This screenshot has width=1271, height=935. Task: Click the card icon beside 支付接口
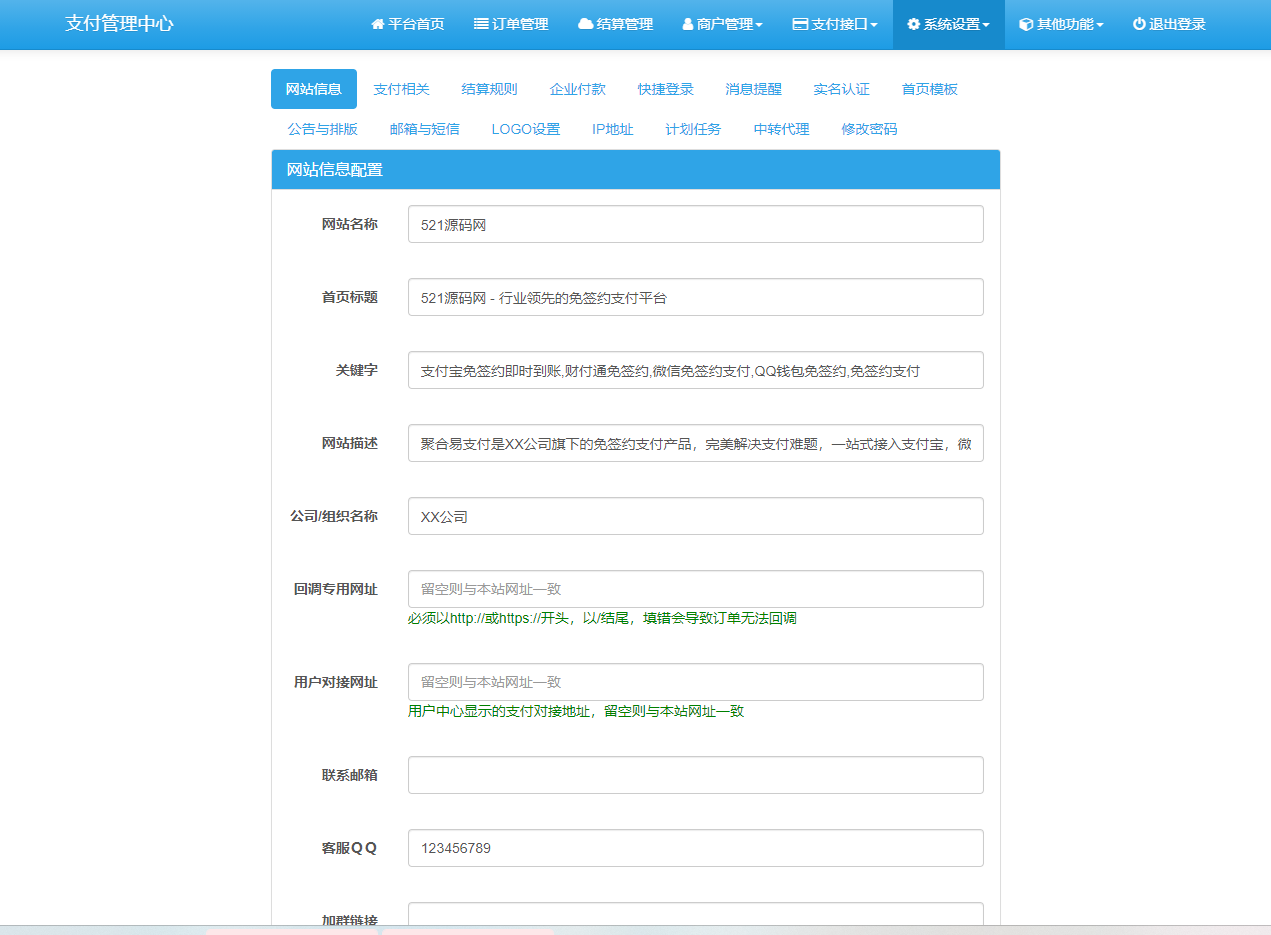click(800, 24)
